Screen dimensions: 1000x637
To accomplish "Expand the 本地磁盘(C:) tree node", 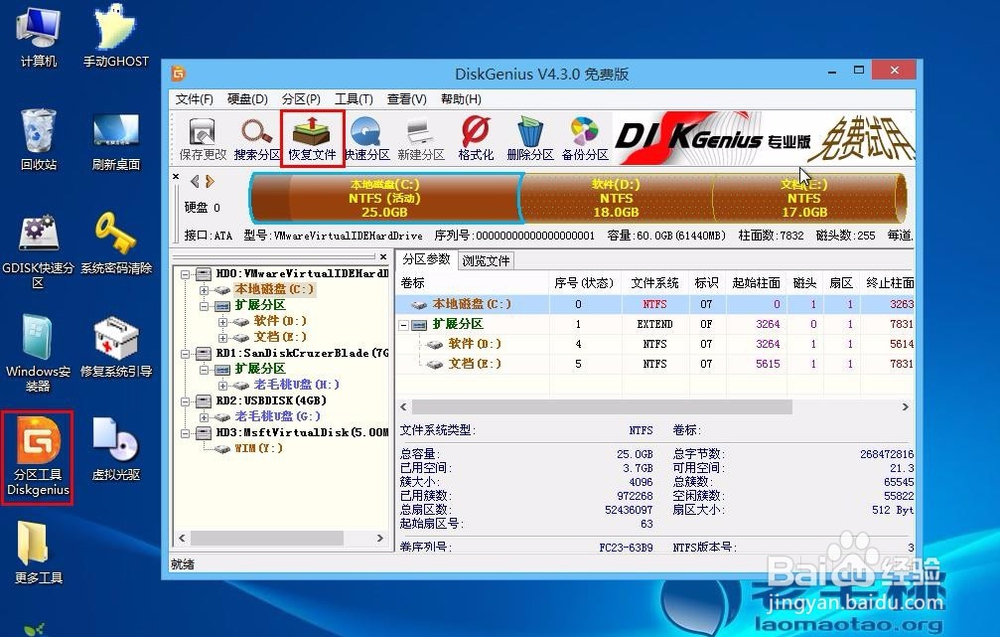I will click(x=203, y=290).
